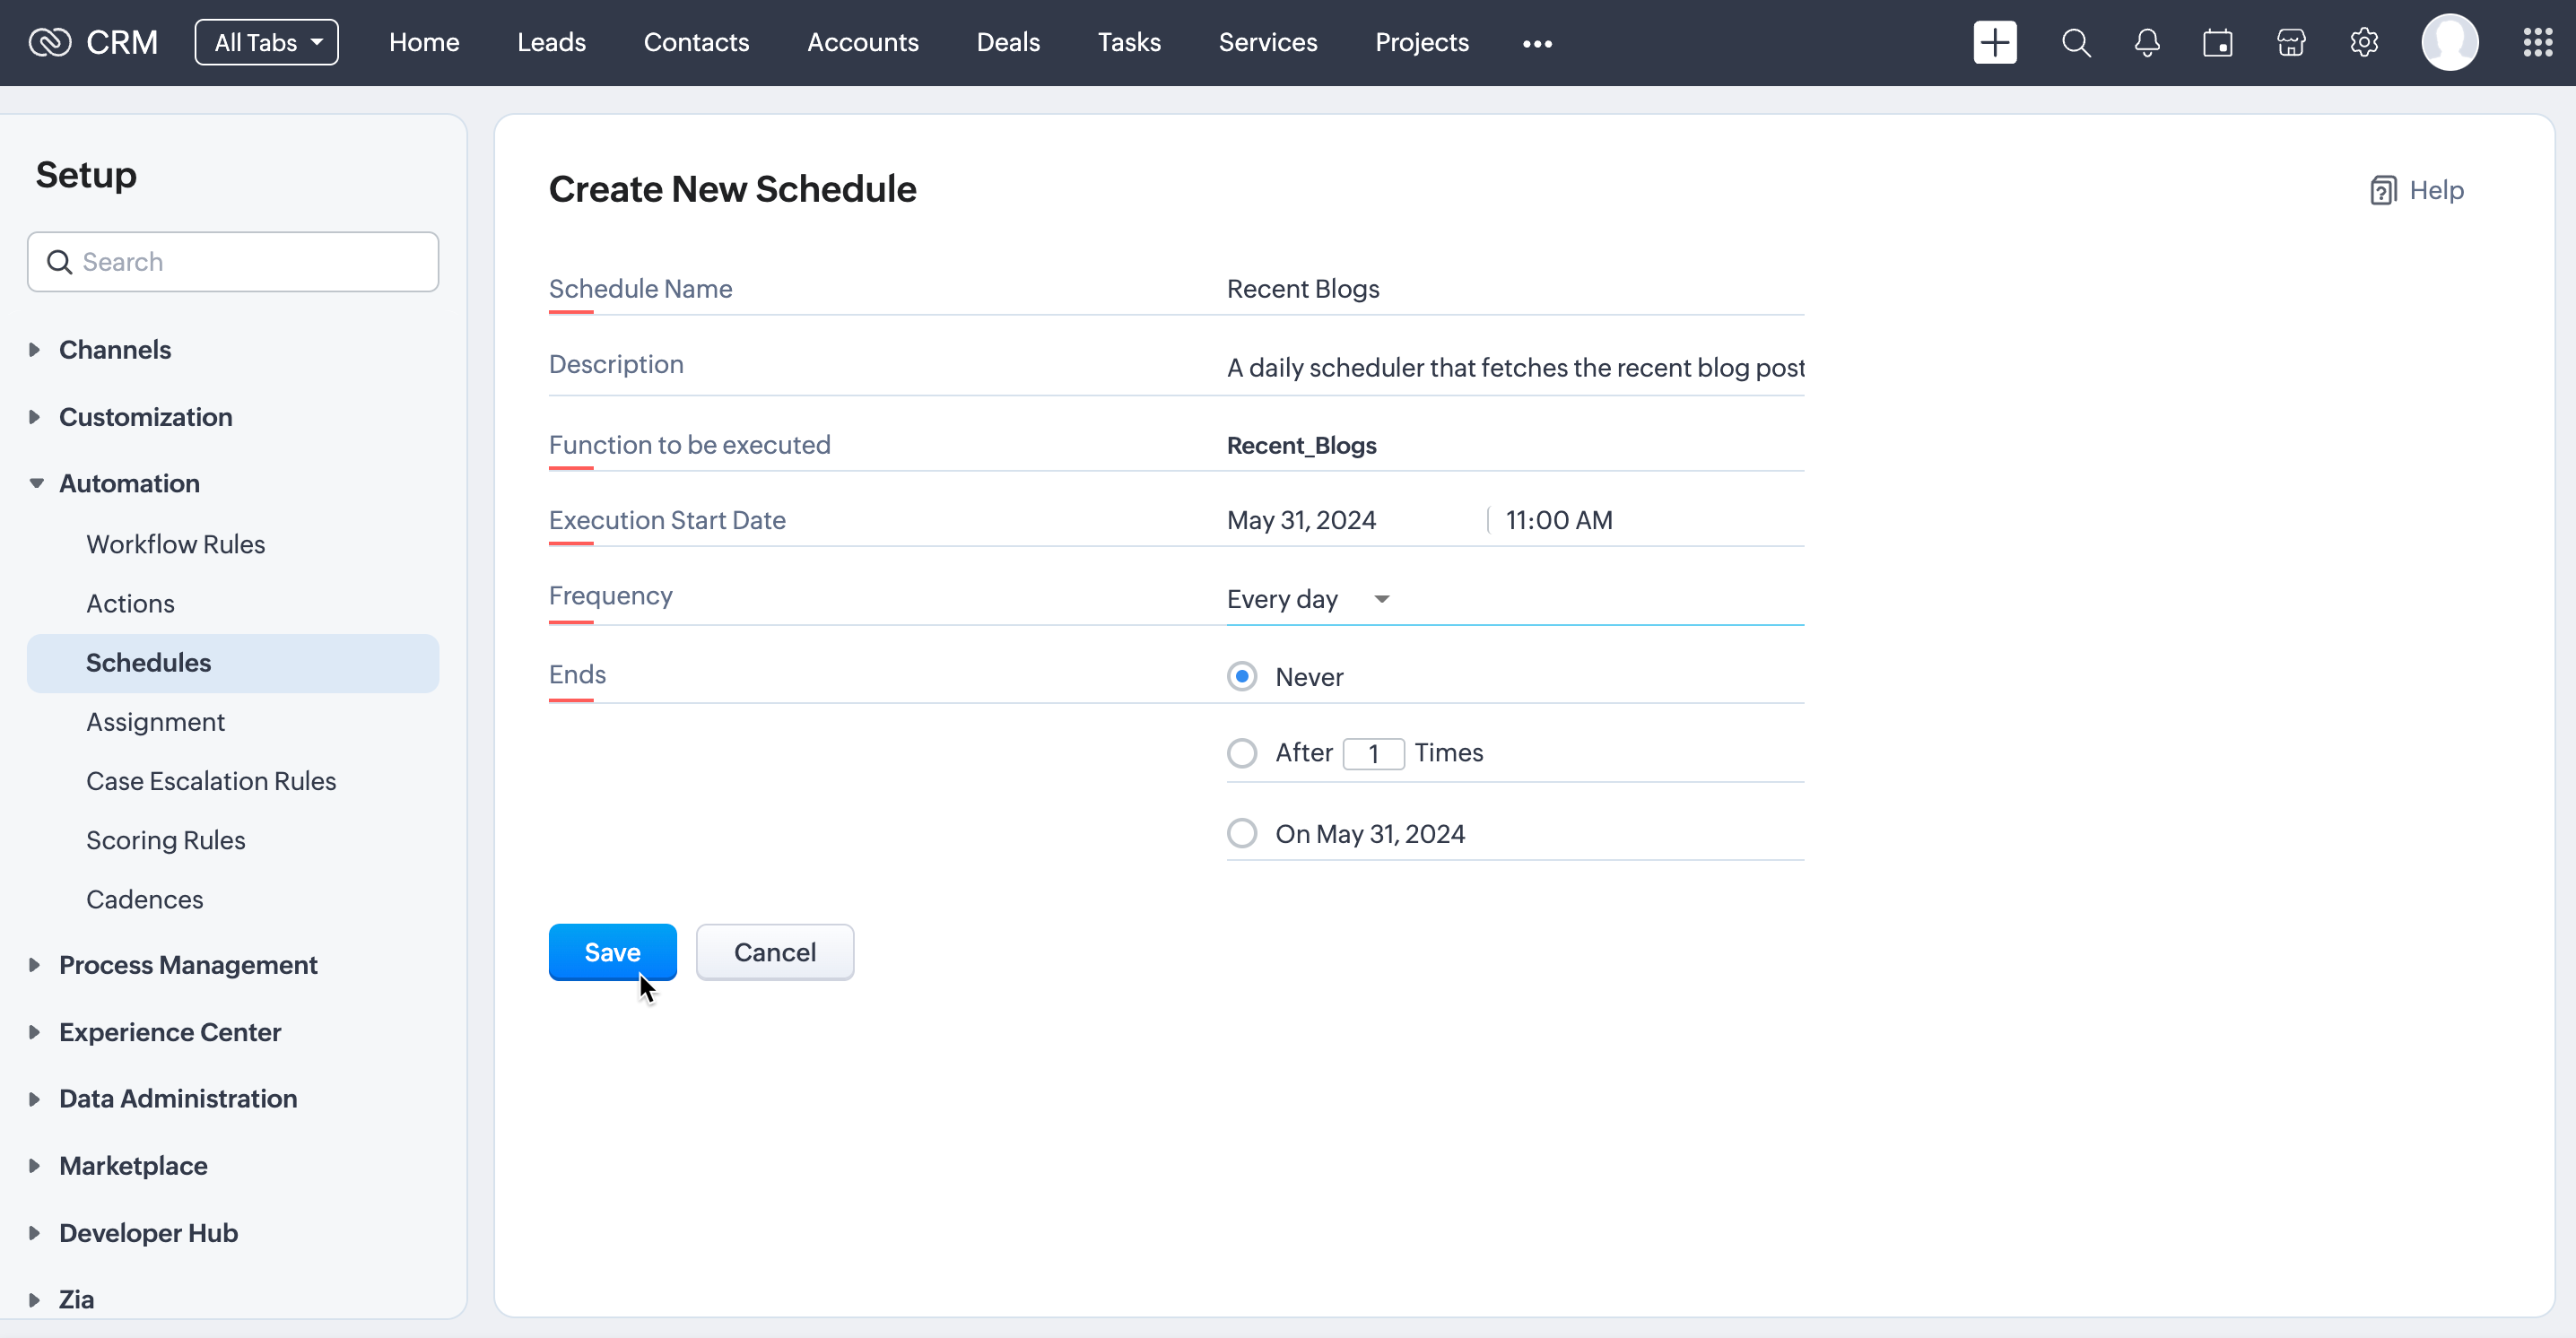Click the Save button
The image size is (2576, 1338).
point(612,952)
